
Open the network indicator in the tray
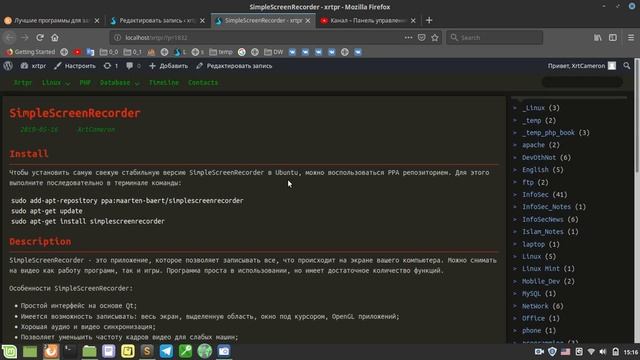[x=591, y=351]
